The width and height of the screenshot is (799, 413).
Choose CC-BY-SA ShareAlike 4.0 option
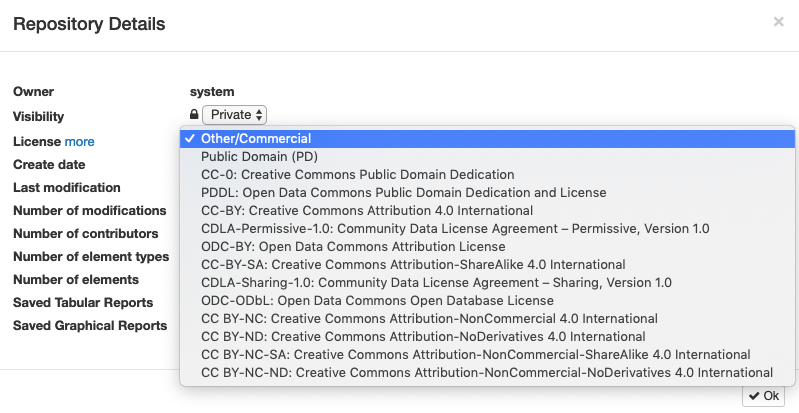tap(487, 265)
